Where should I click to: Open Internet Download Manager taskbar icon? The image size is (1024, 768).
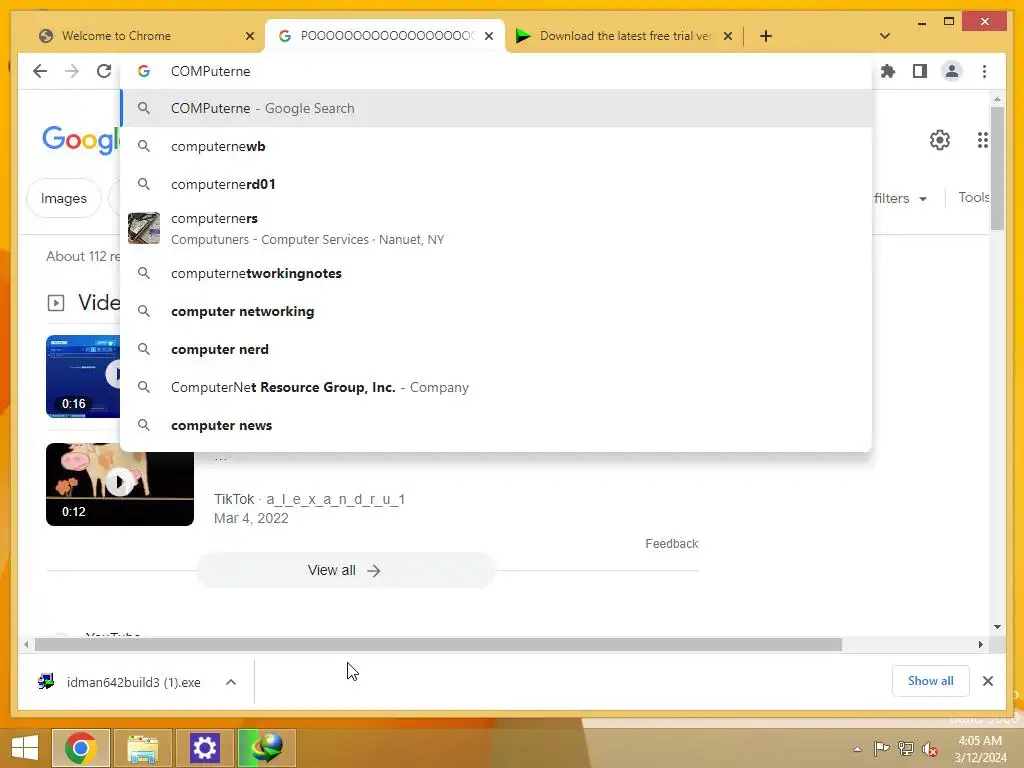click(x=266, y=748)
